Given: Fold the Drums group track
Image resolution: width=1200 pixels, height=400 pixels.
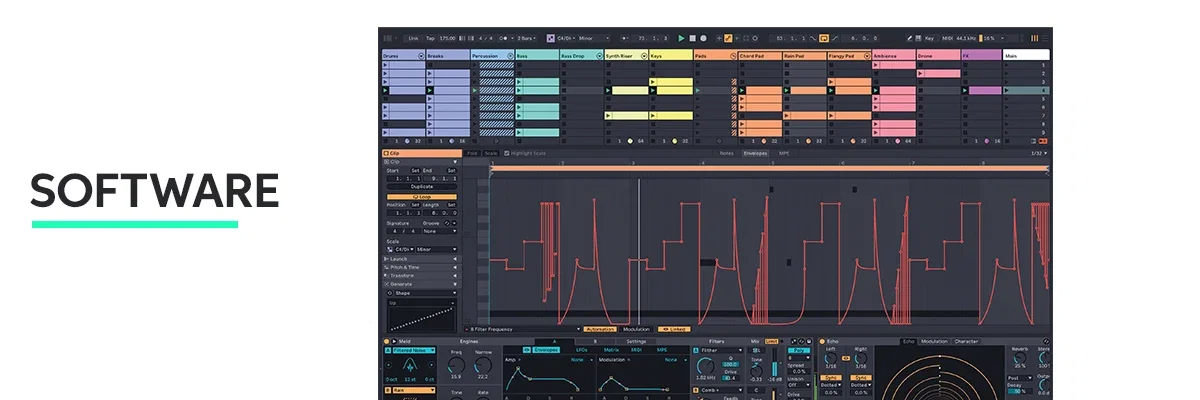Looking at the screenshot, I should [x=421, y=56].
